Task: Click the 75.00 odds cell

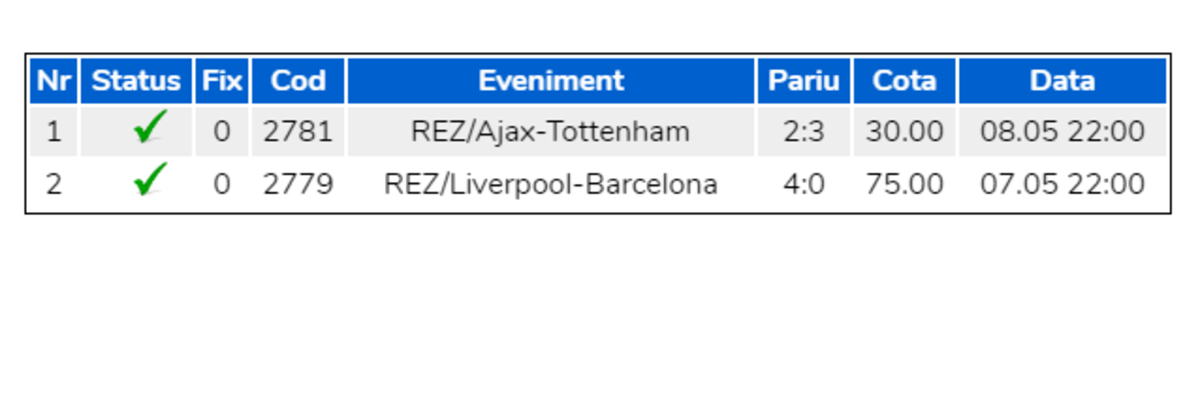Action: click(904, 184)
